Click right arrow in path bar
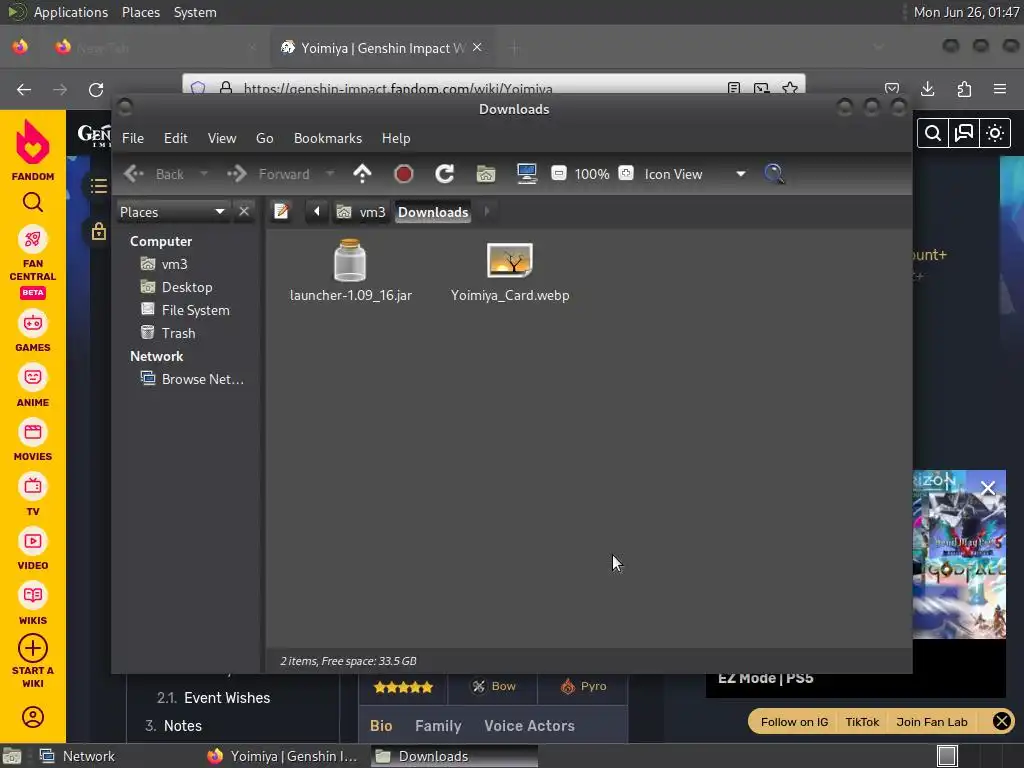The height and width of the screenshot is (768, 1024). click(x=487, y=212)
